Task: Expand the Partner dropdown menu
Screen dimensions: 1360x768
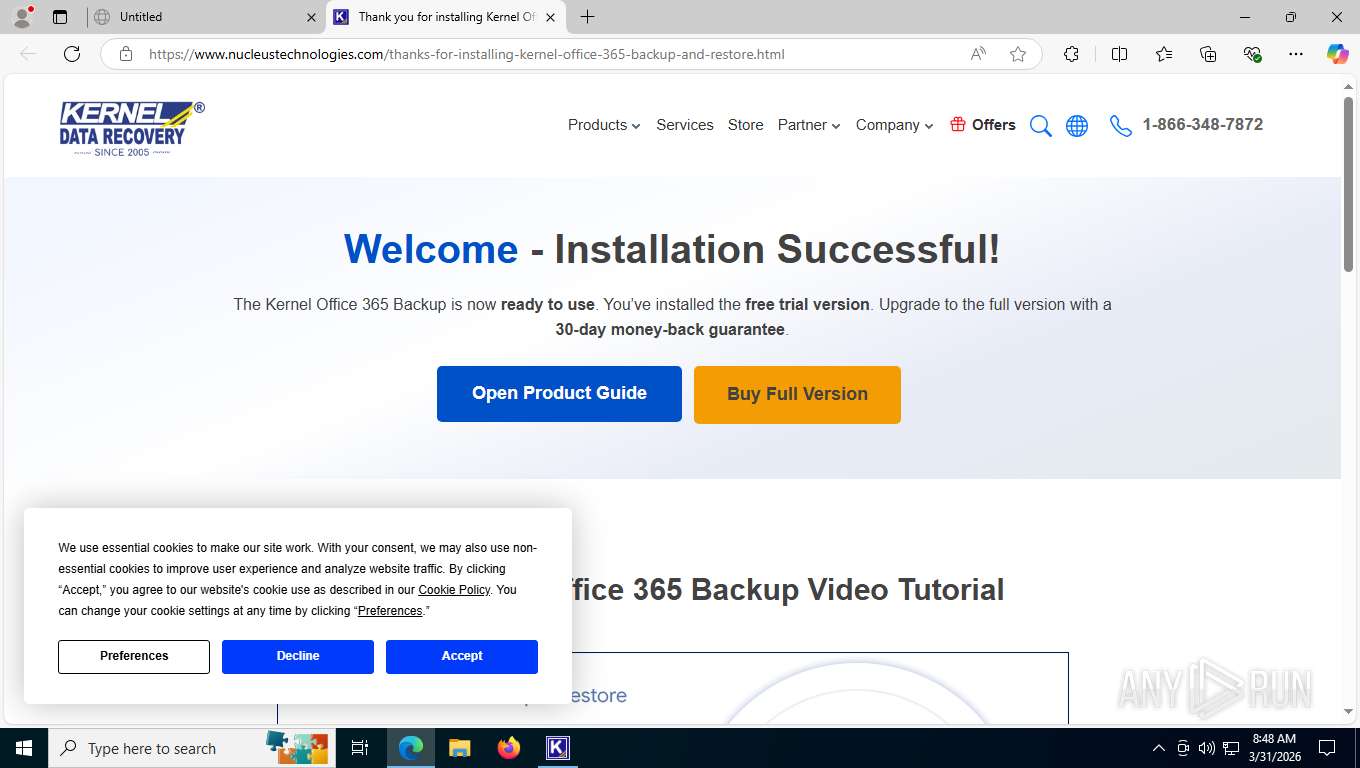Action: [809, 125]
